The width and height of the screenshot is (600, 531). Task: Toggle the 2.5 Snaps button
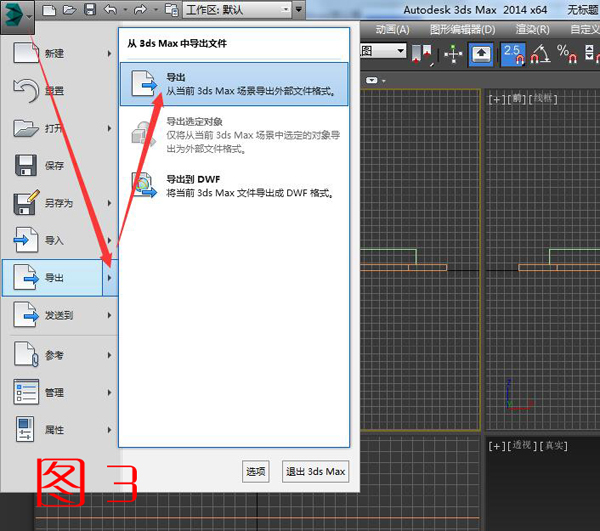pyautogui.click(x=513, y=54)
